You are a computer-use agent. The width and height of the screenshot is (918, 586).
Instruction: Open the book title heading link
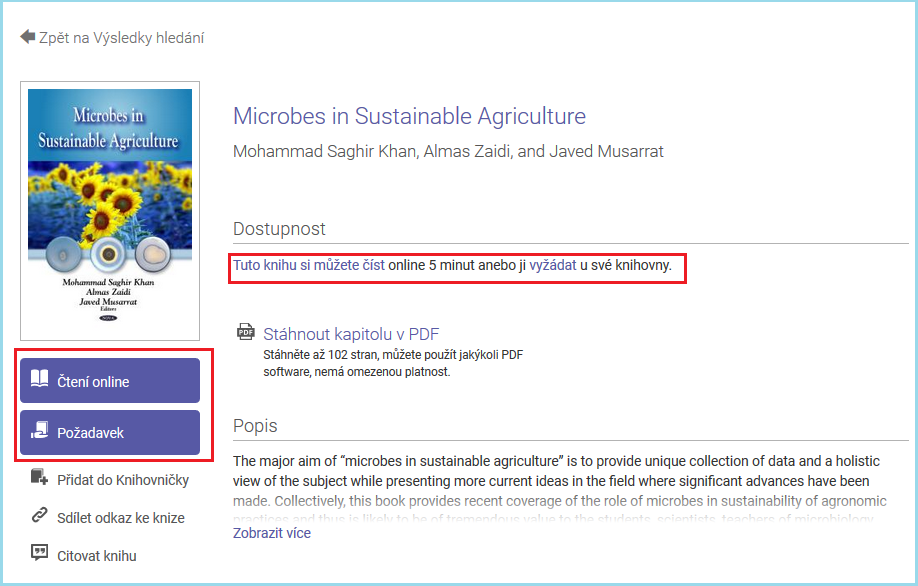pos(409,116)
